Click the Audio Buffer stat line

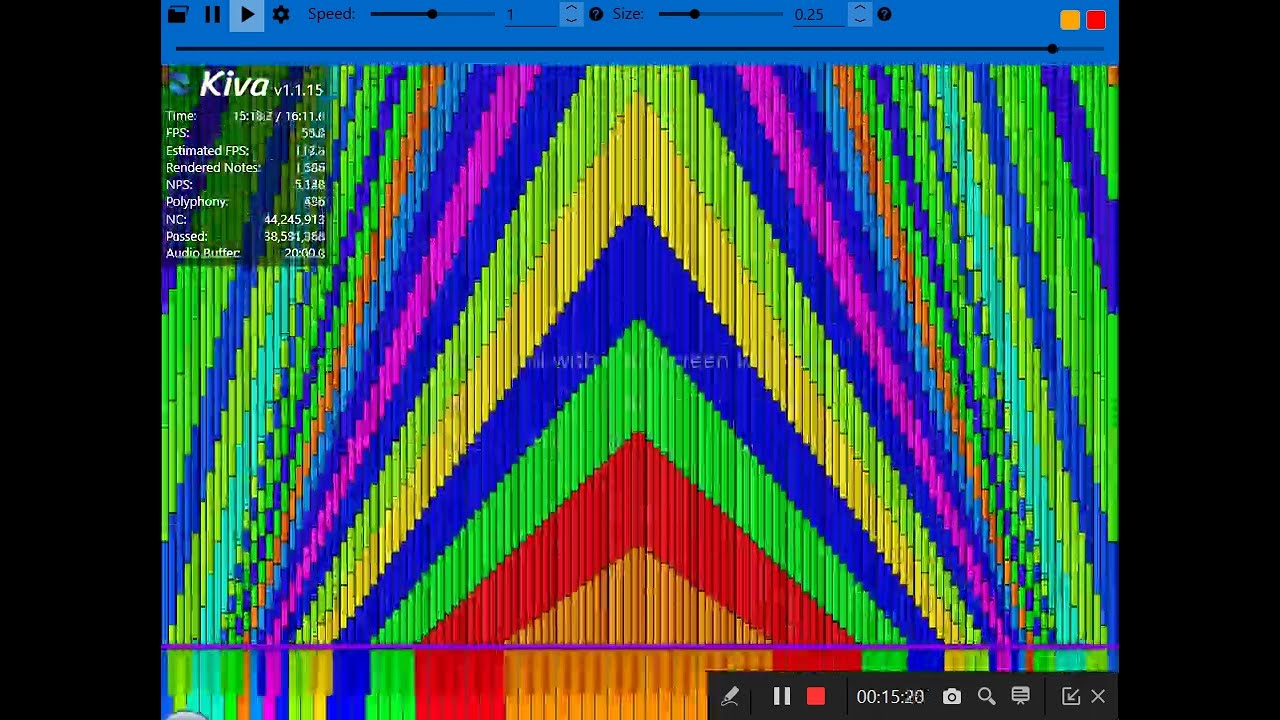pyautogui.click(x=245, y=253)
